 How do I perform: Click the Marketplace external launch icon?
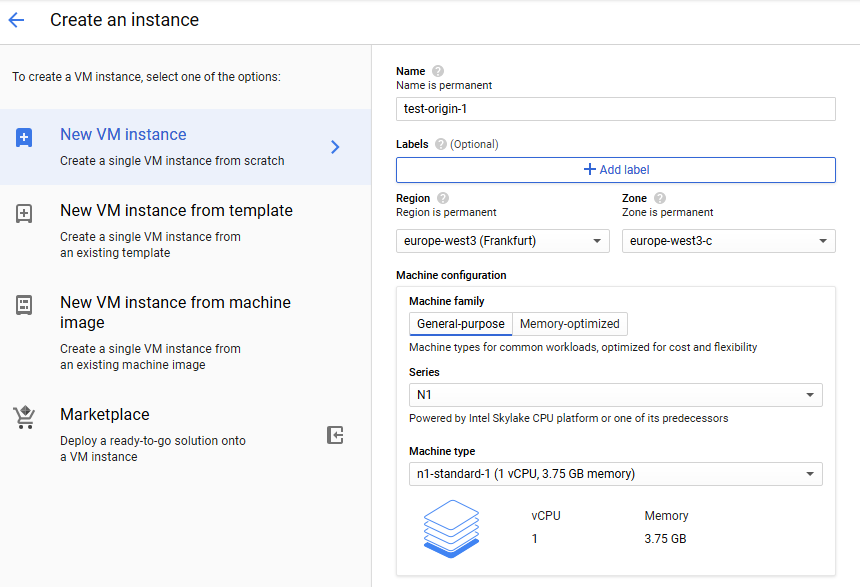click(x=336, y=435)
